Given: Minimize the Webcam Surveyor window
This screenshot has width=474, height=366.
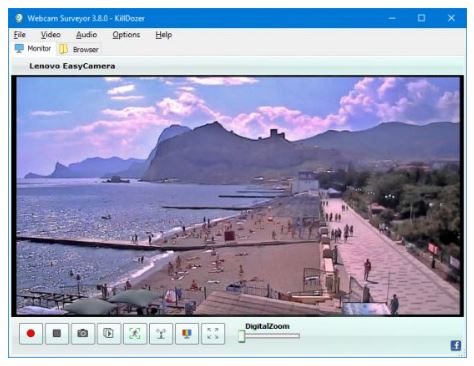Looking at the screenshot, I should coord(392,18).
